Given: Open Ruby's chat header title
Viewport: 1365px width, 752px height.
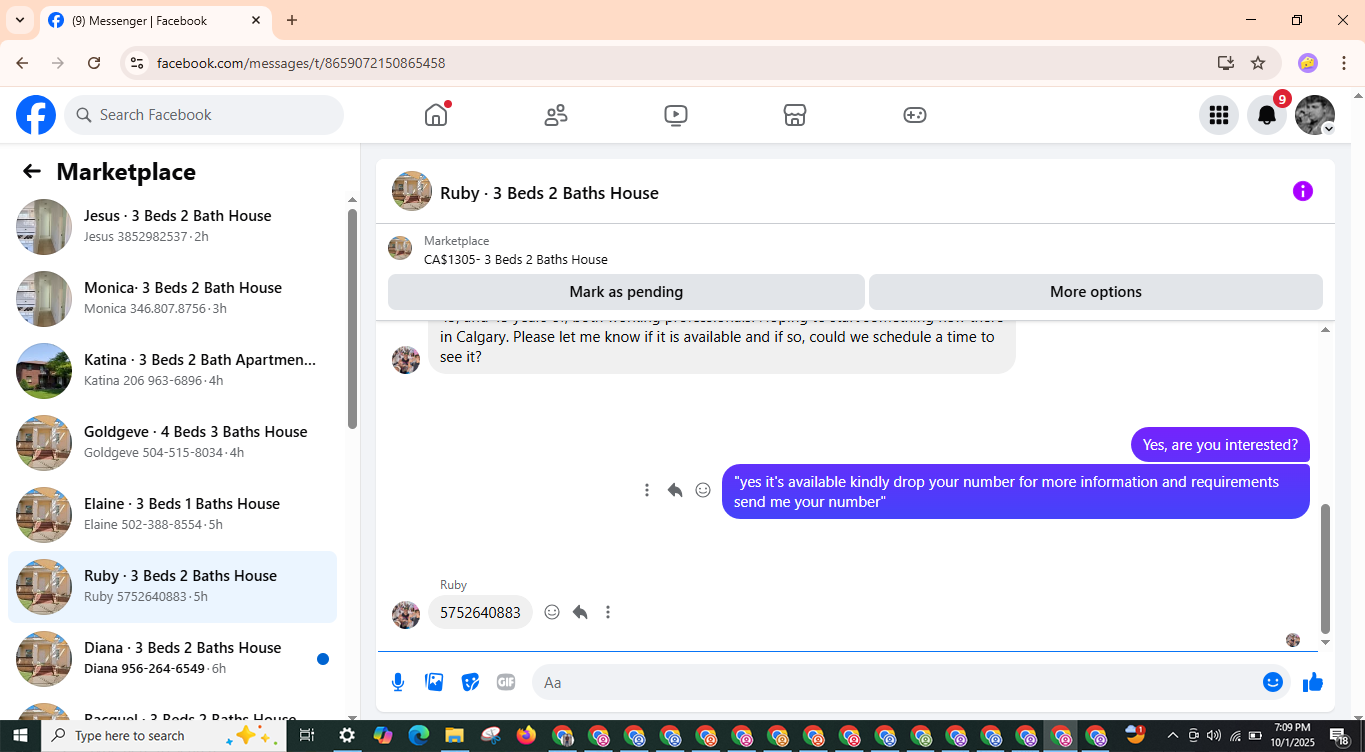Looking at the screenshot, I should pyautogui.click(x=549, y=193).
